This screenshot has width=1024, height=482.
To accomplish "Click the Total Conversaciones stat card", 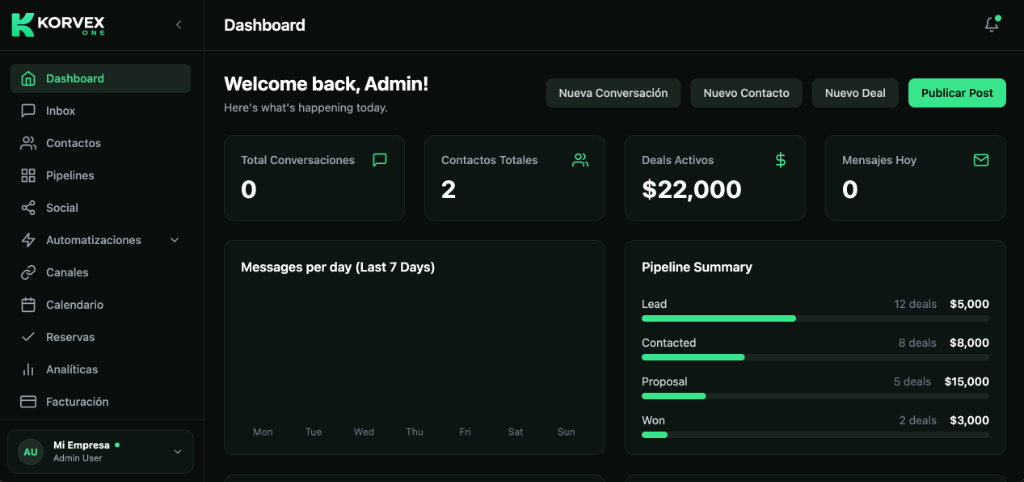I will (x=314, y=178).
